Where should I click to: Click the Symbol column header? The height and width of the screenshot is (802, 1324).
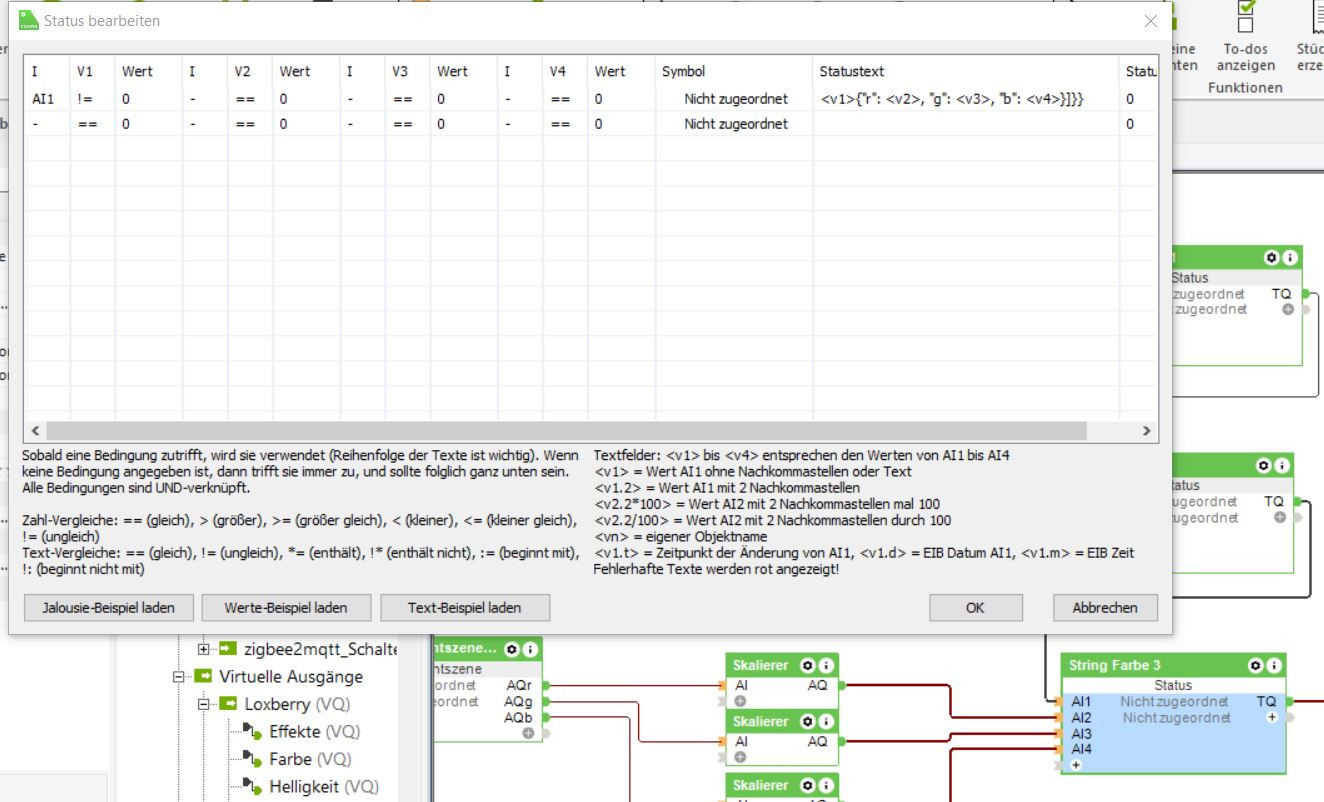click(x=733, y=72)
